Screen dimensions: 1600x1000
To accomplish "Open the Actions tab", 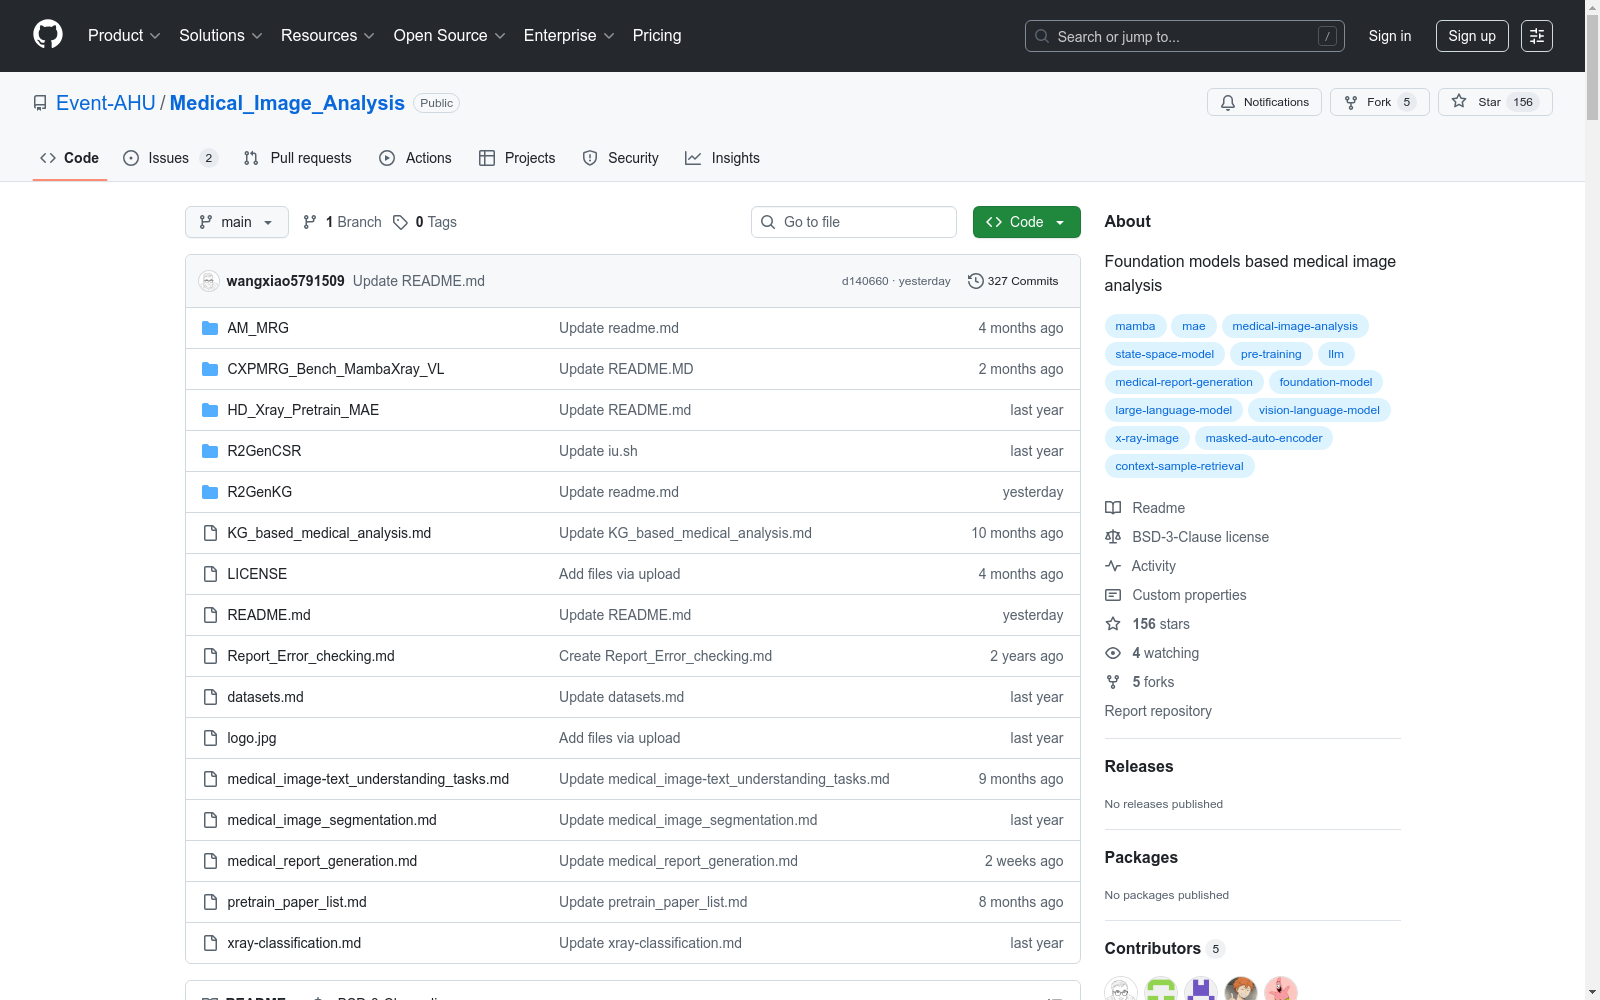I will point(416,158).
